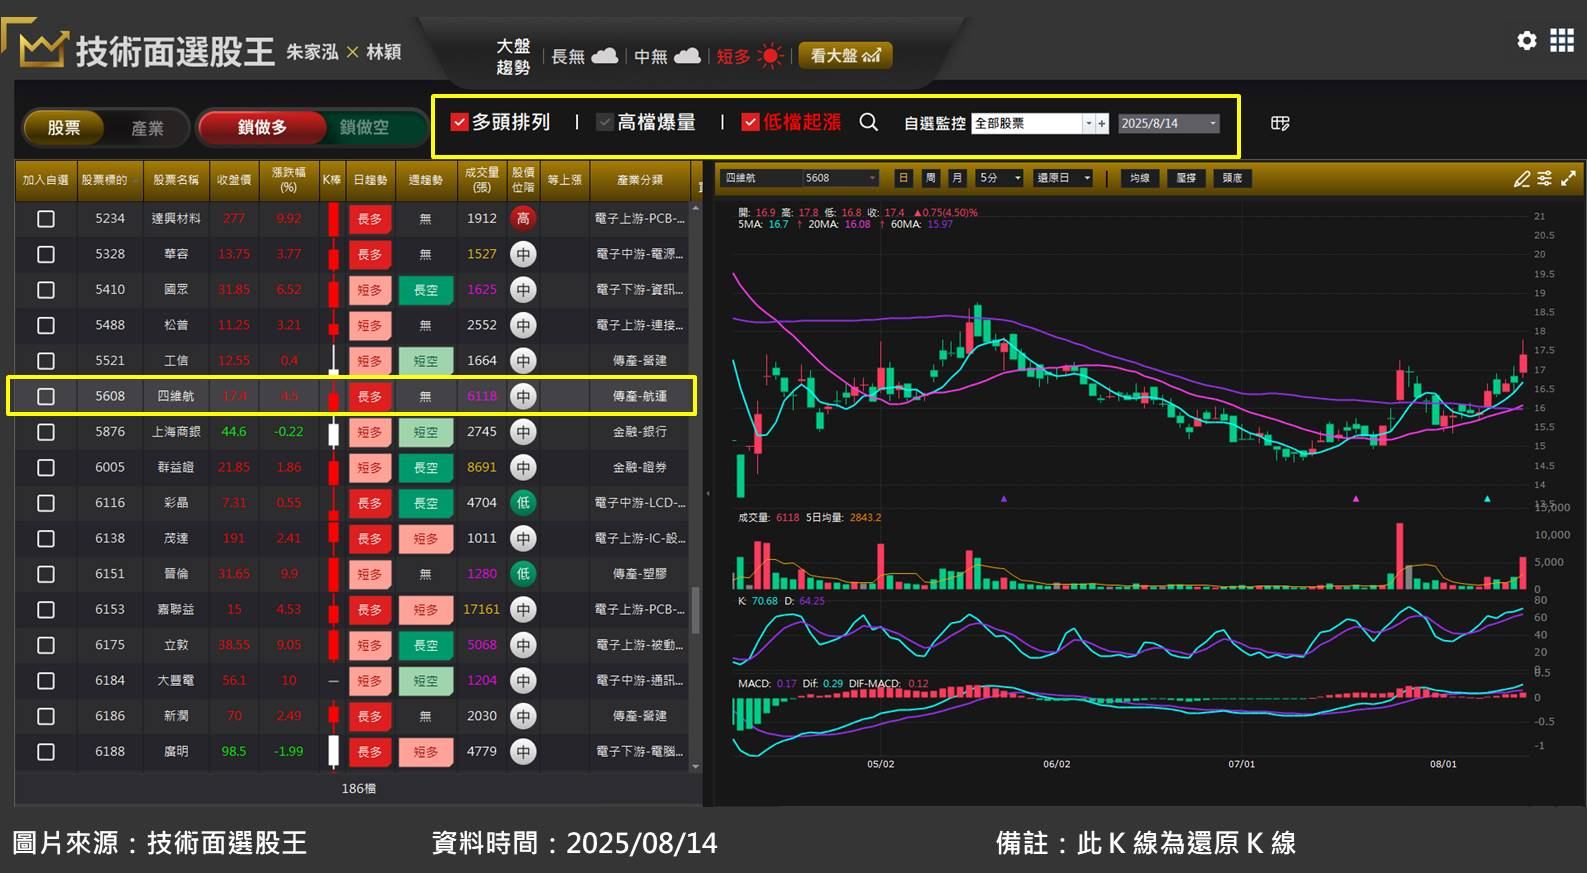
Task: Click the 看大盤 button
Action: [x=845, y=56]
